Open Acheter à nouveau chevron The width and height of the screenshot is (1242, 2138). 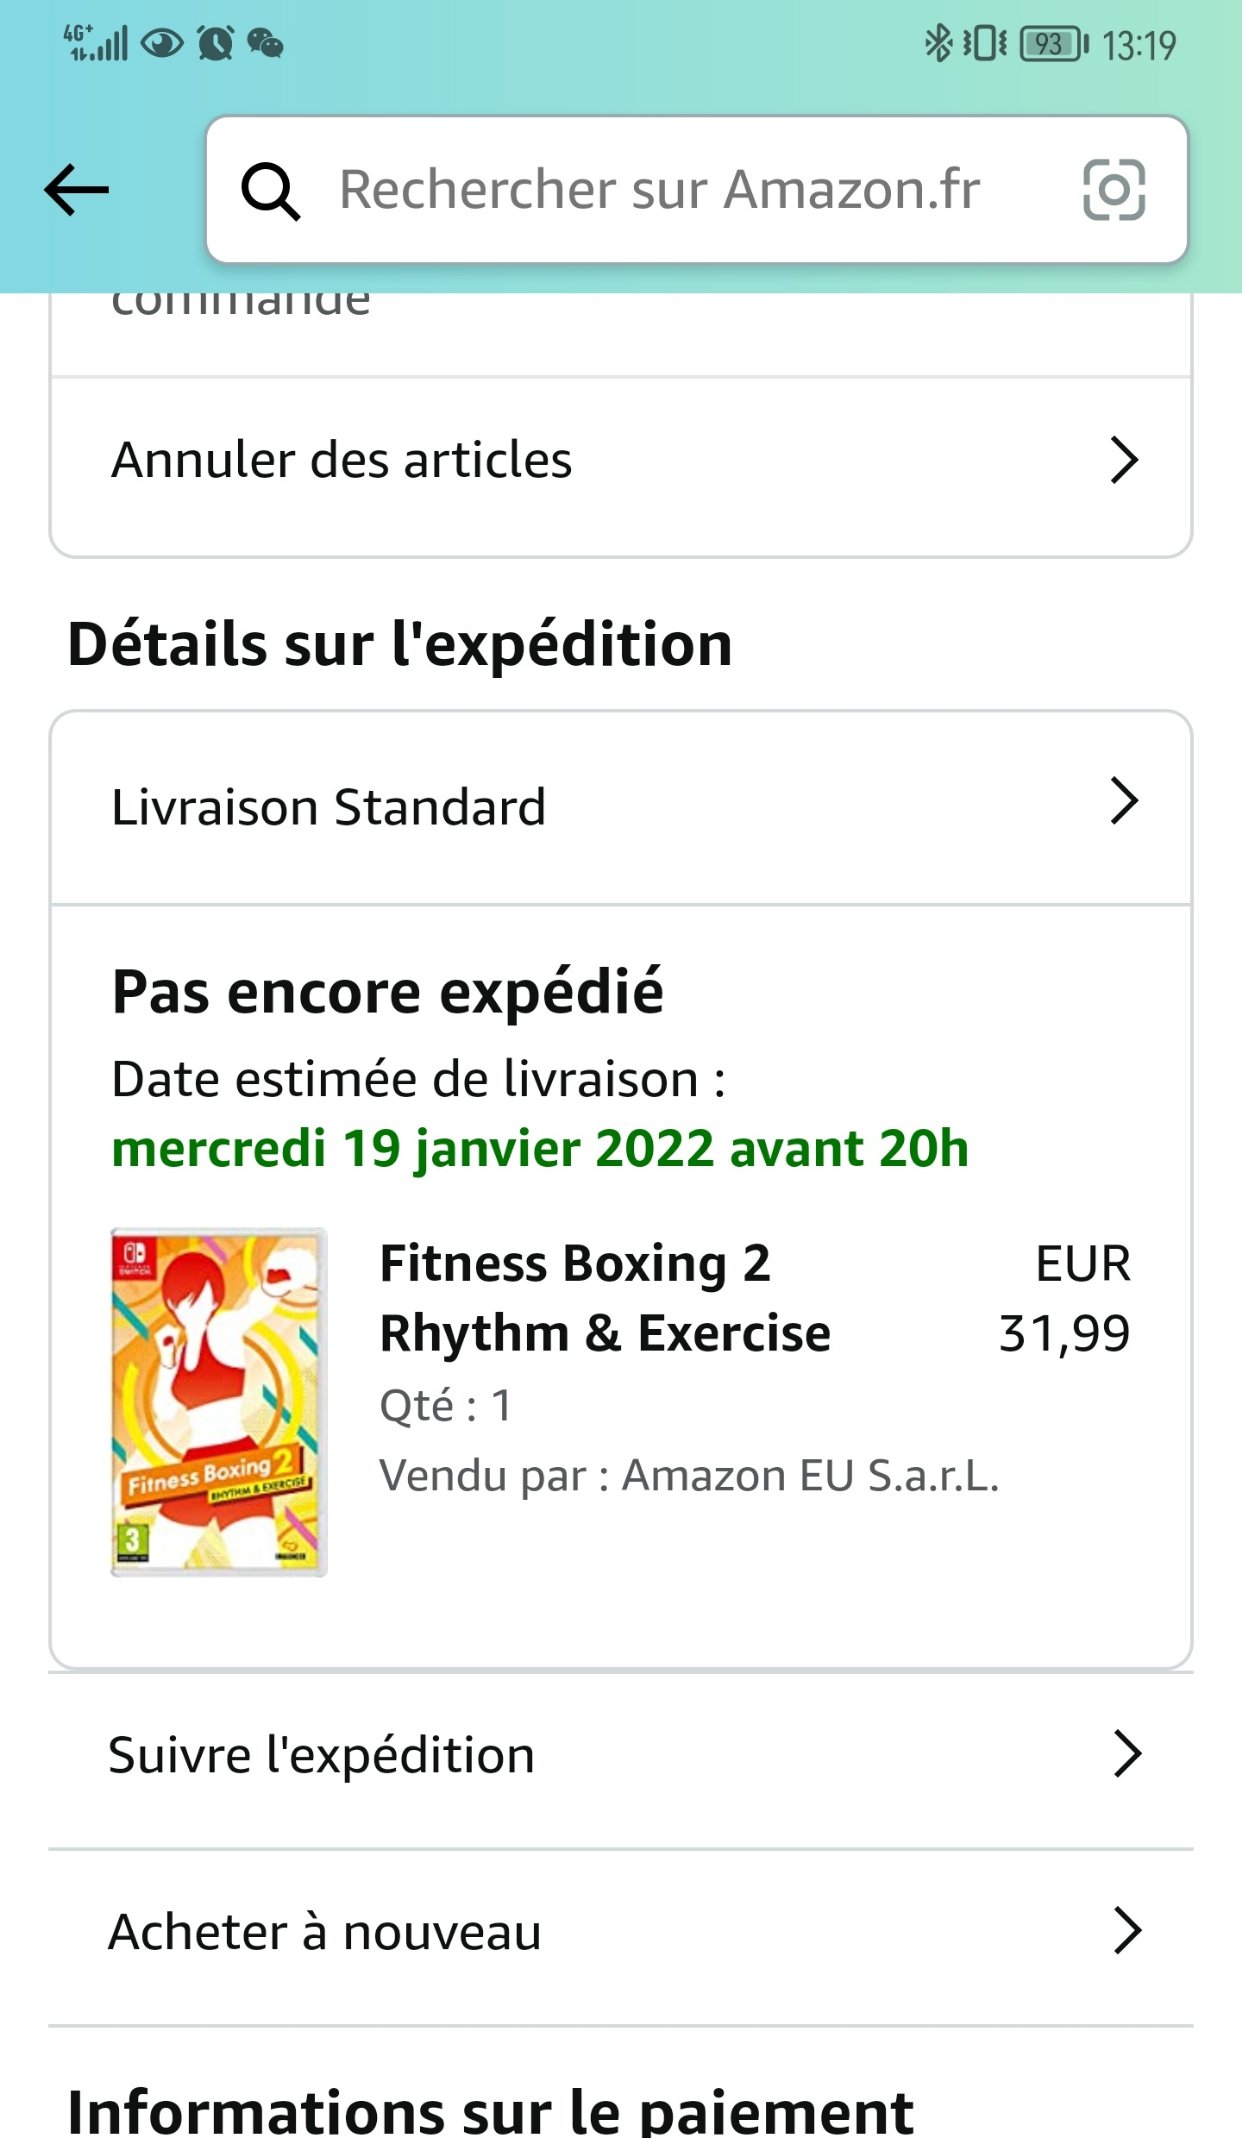(x=1127, y=1931)
